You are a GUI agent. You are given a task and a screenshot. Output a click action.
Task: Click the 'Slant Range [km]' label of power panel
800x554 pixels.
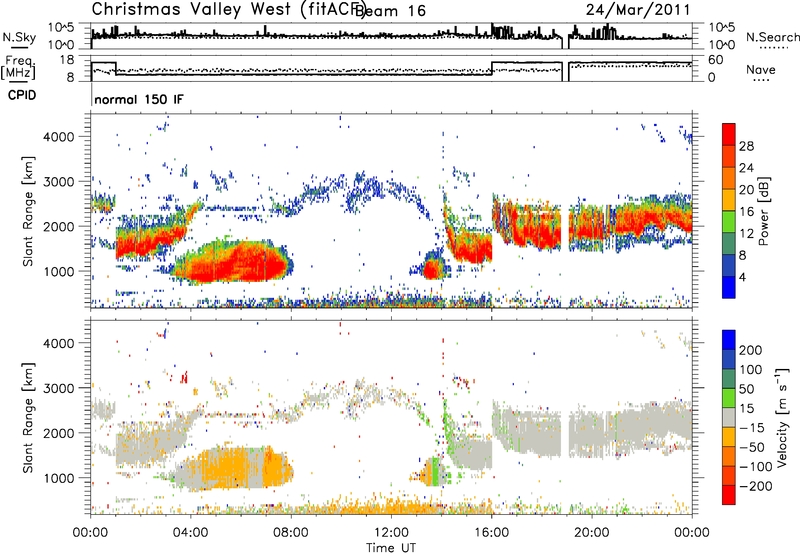(28, 211)
